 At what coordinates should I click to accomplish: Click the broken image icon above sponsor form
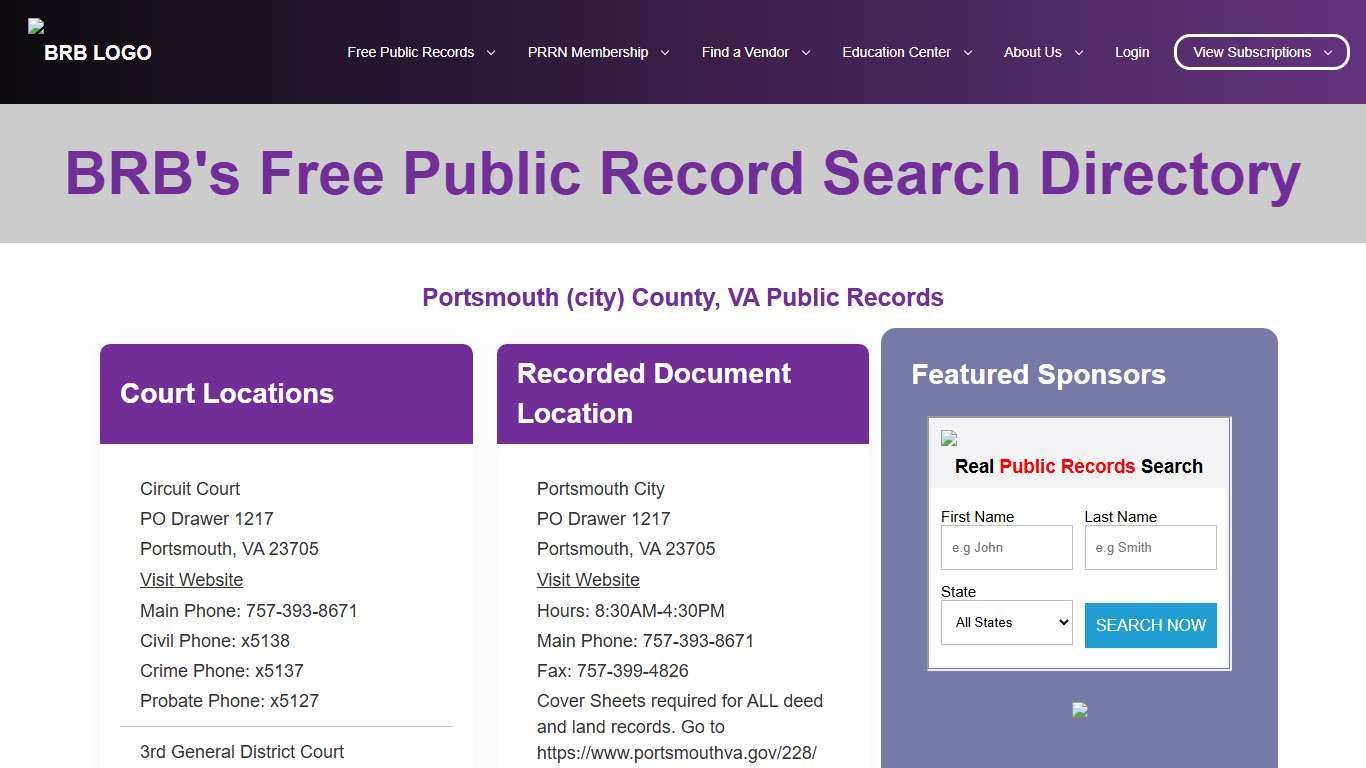point(948,438)
